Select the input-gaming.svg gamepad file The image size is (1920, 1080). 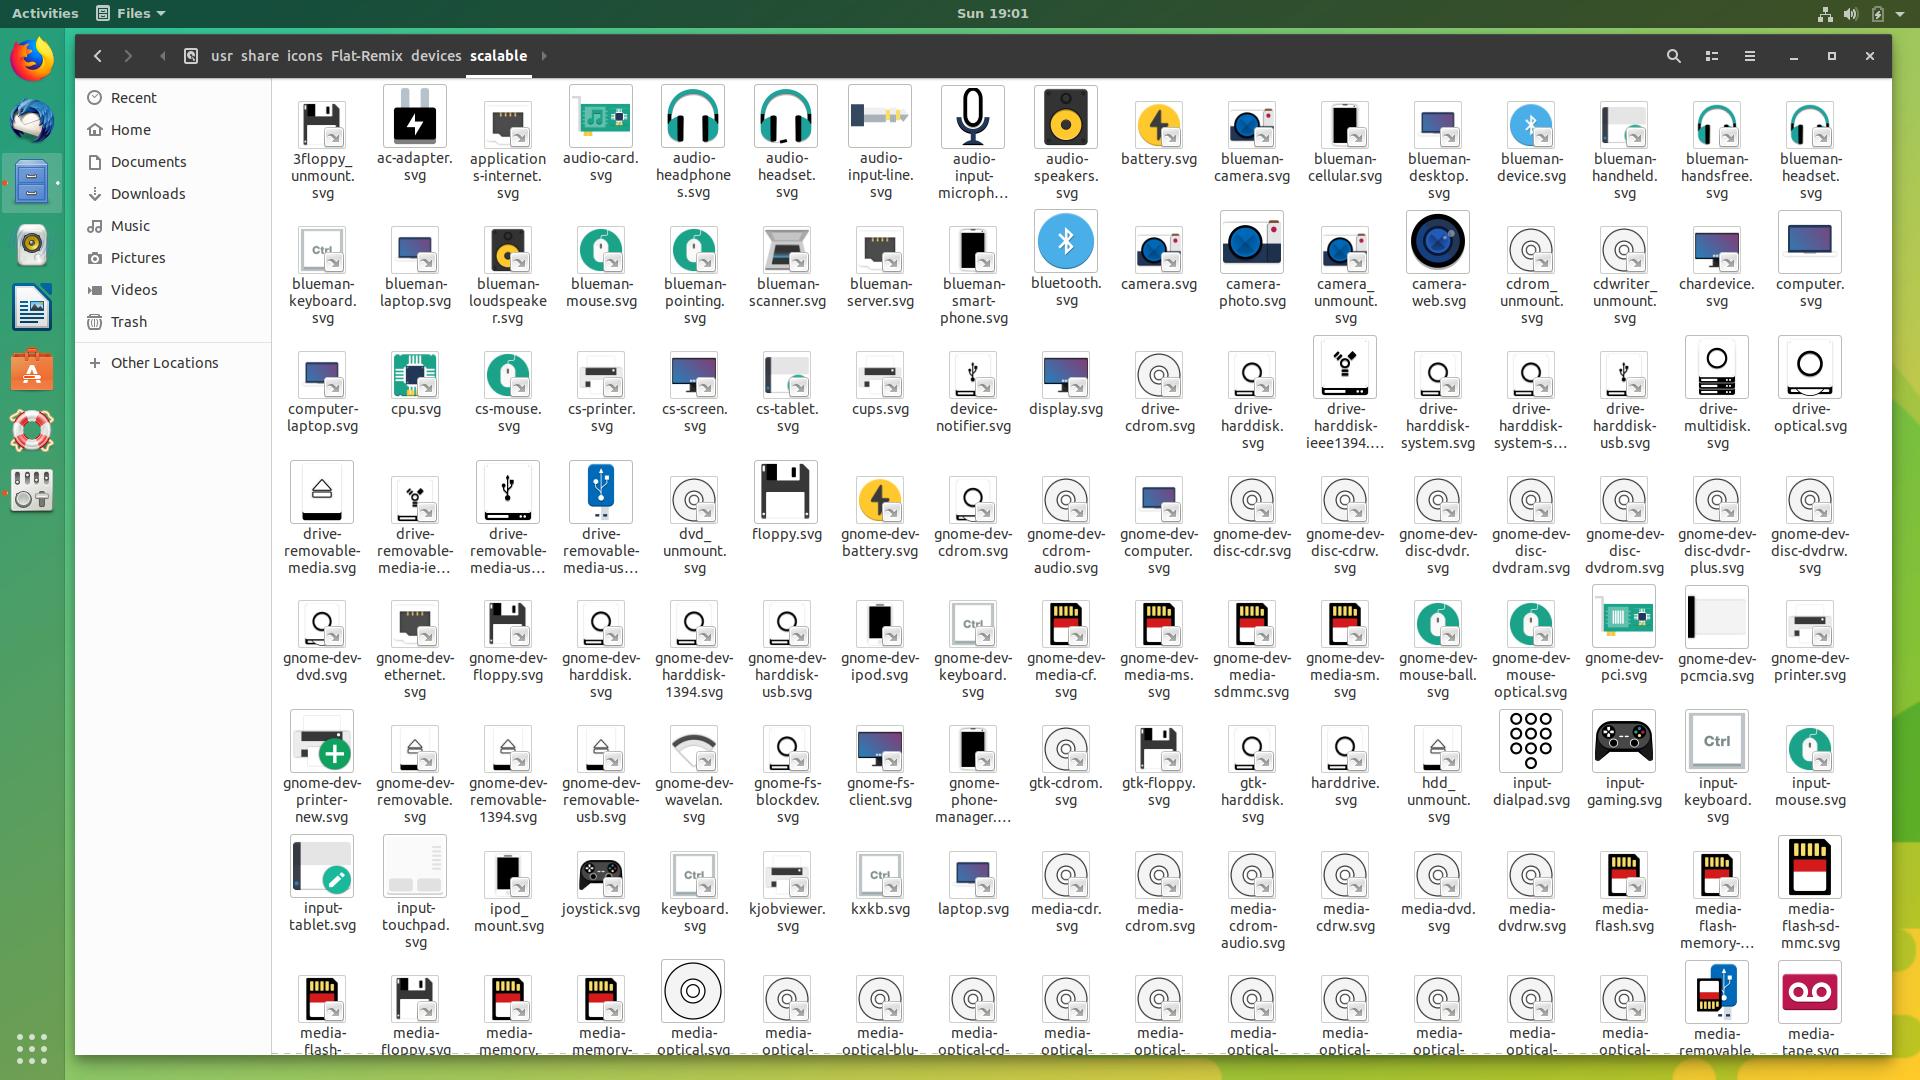click(x=1623, y=741)
